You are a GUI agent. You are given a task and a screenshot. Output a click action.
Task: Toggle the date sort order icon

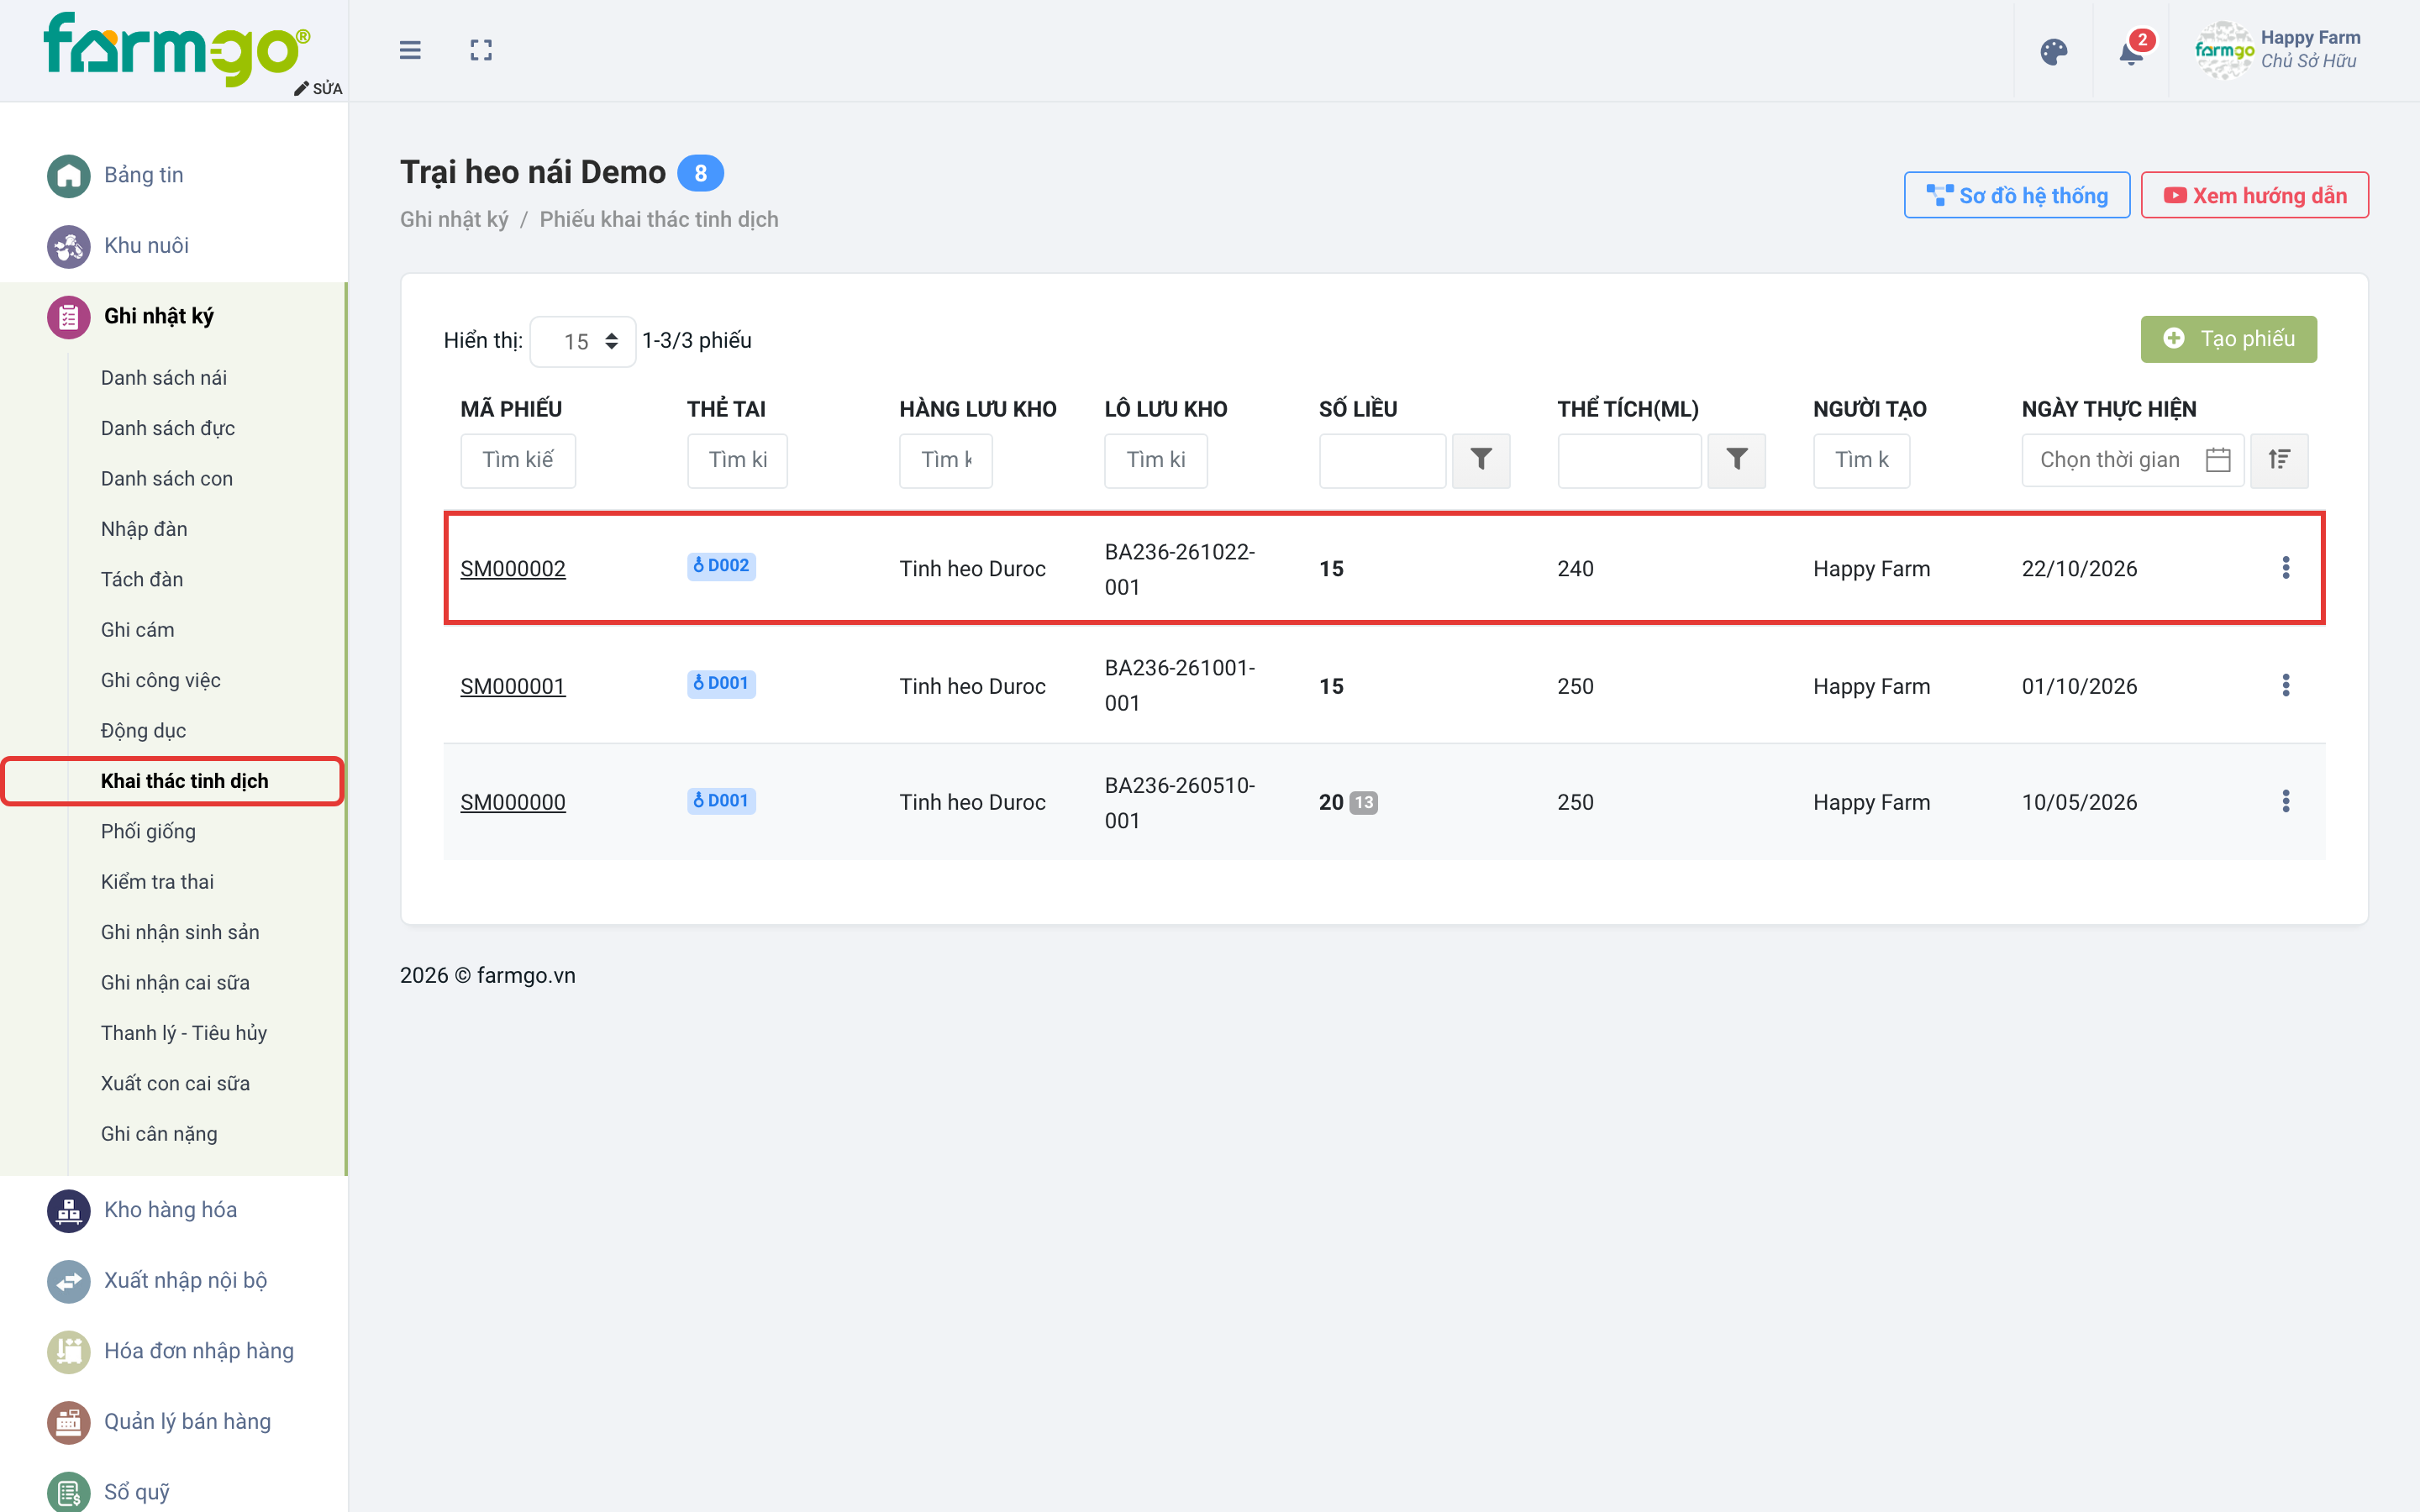2279,460
